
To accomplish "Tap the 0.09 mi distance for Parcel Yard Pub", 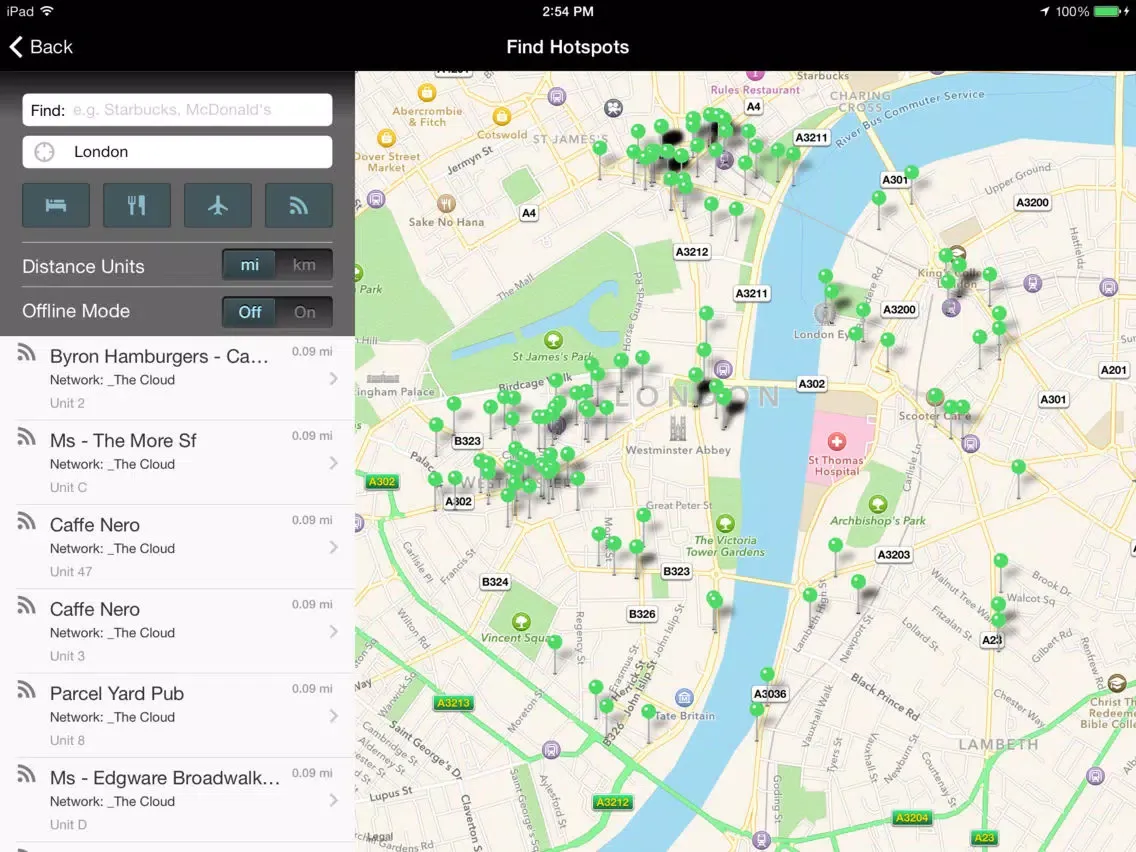I will (x=312, y=688).
